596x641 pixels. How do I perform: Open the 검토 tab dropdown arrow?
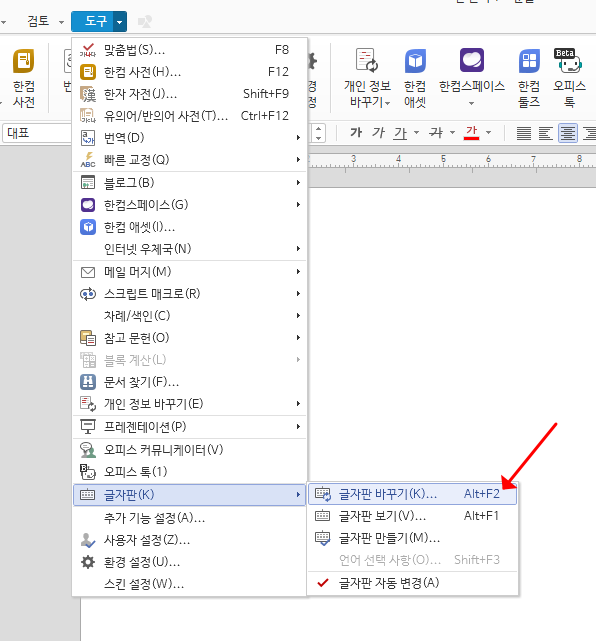[61, 22]
